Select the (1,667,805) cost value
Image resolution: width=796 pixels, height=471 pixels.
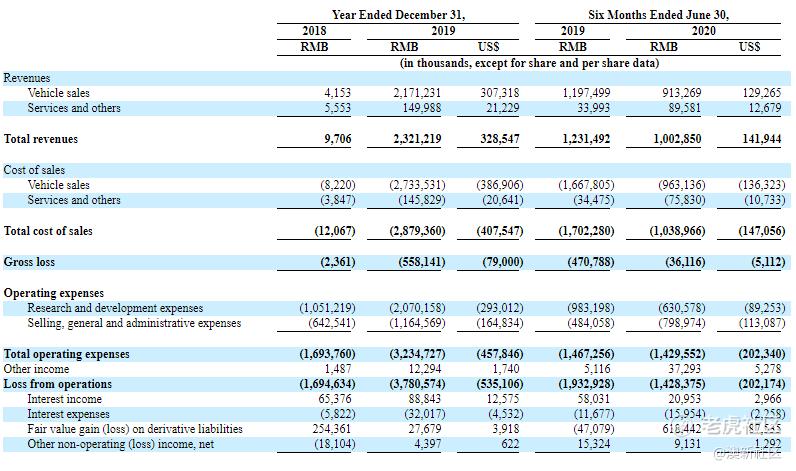click(586, 185)
